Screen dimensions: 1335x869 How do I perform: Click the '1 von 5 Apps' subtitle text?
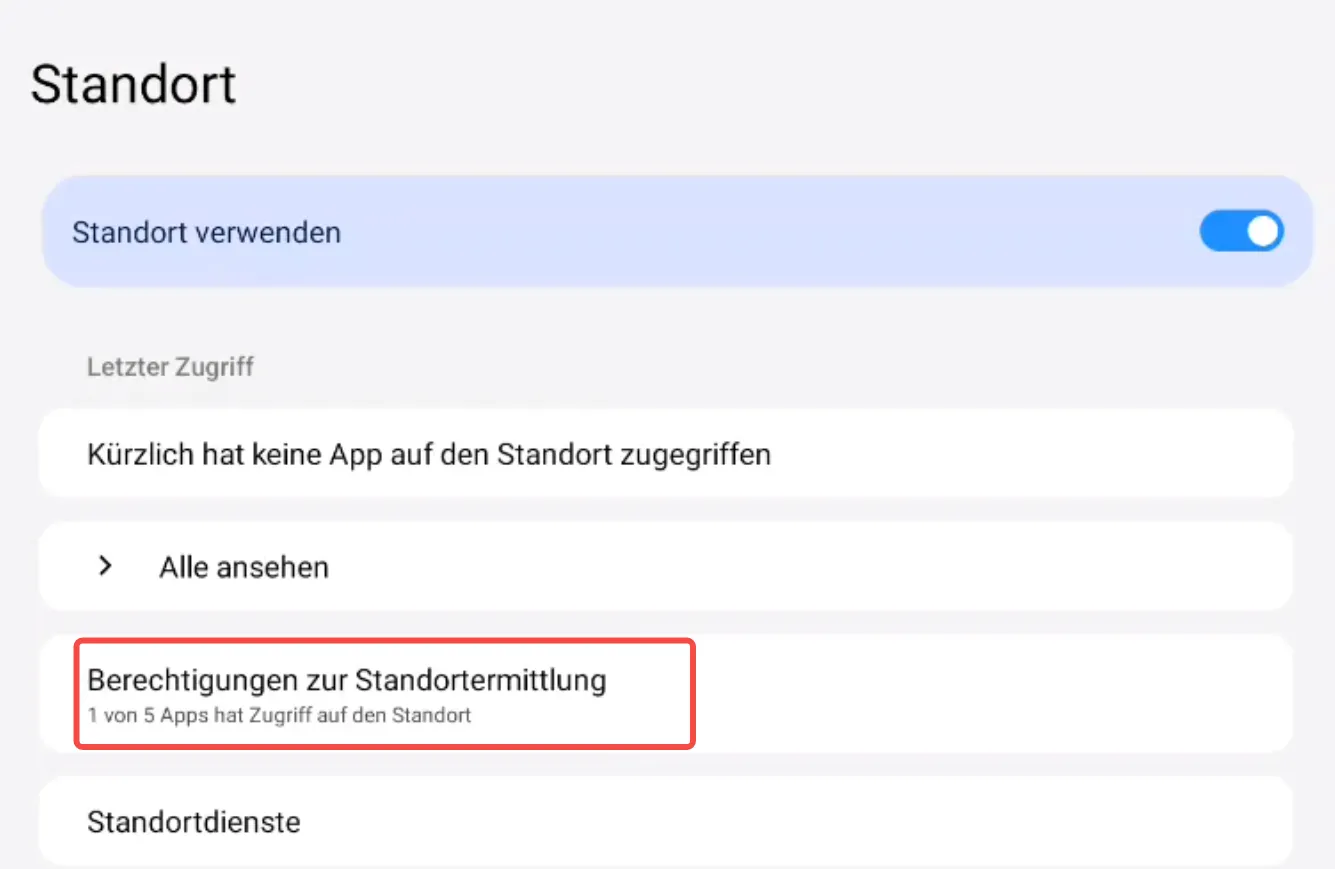pyautogui.click(x=279, y=716)
